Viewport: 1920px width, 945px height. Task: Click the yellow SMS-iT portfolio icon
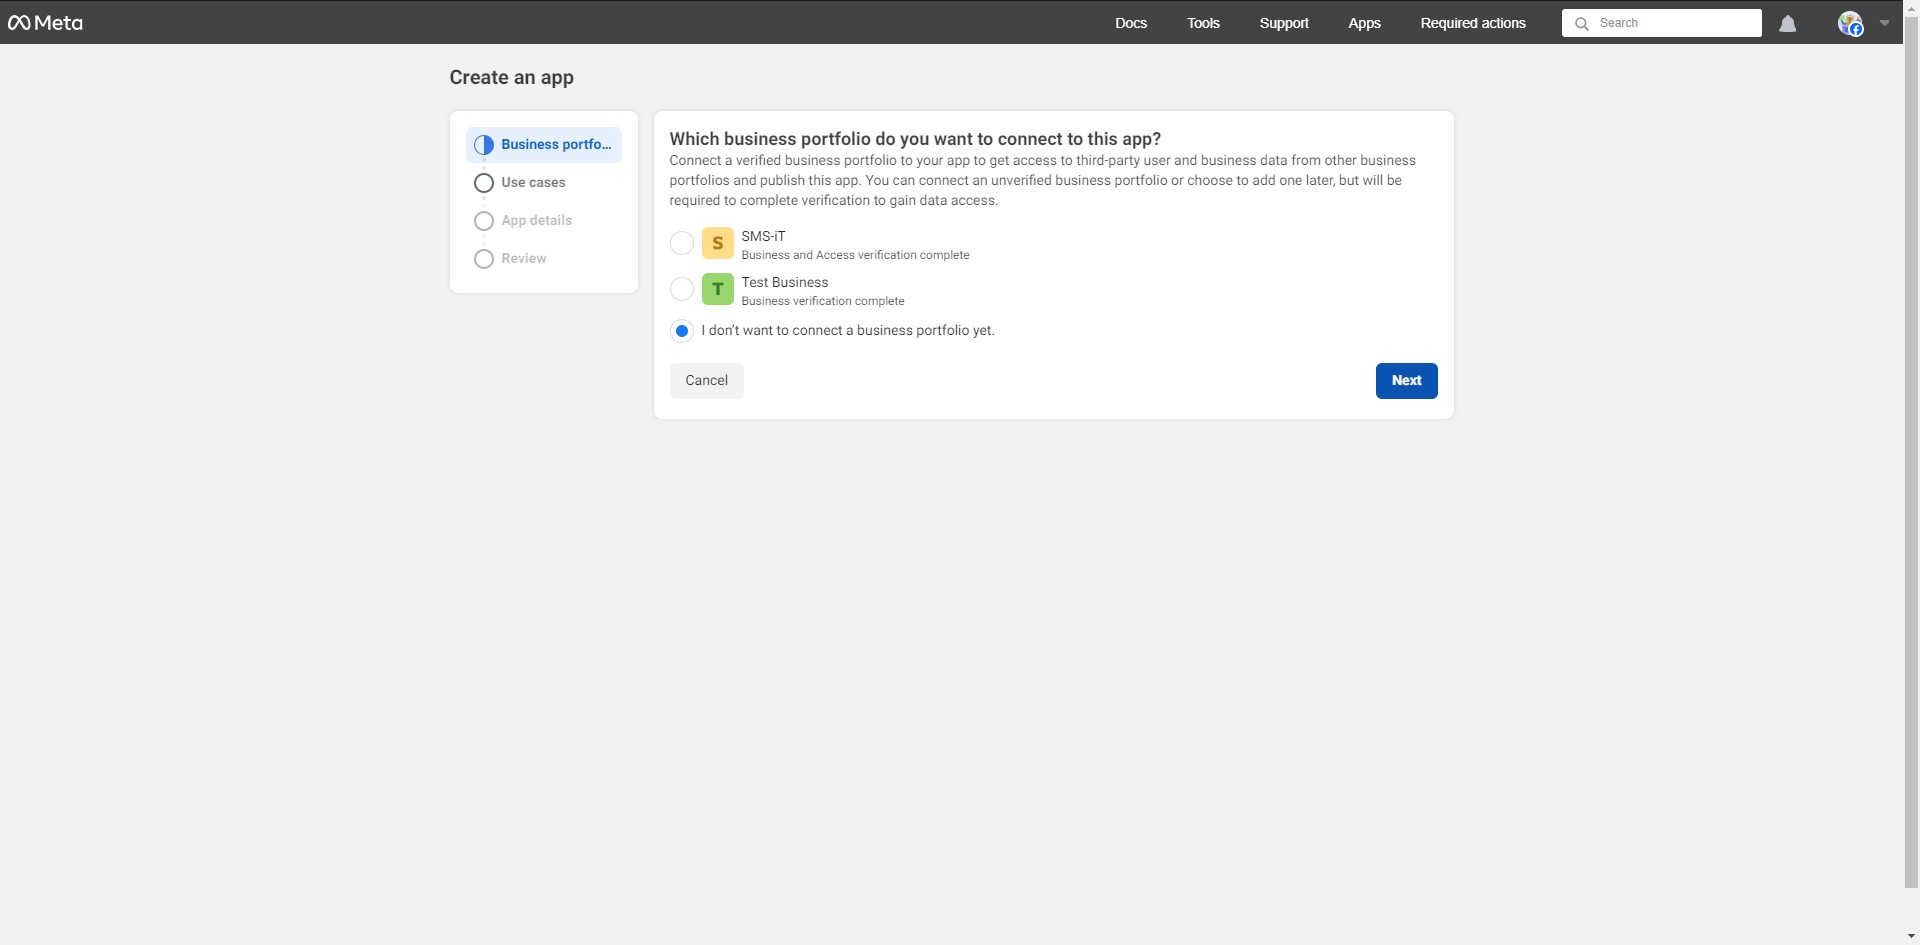coord(717,243)
